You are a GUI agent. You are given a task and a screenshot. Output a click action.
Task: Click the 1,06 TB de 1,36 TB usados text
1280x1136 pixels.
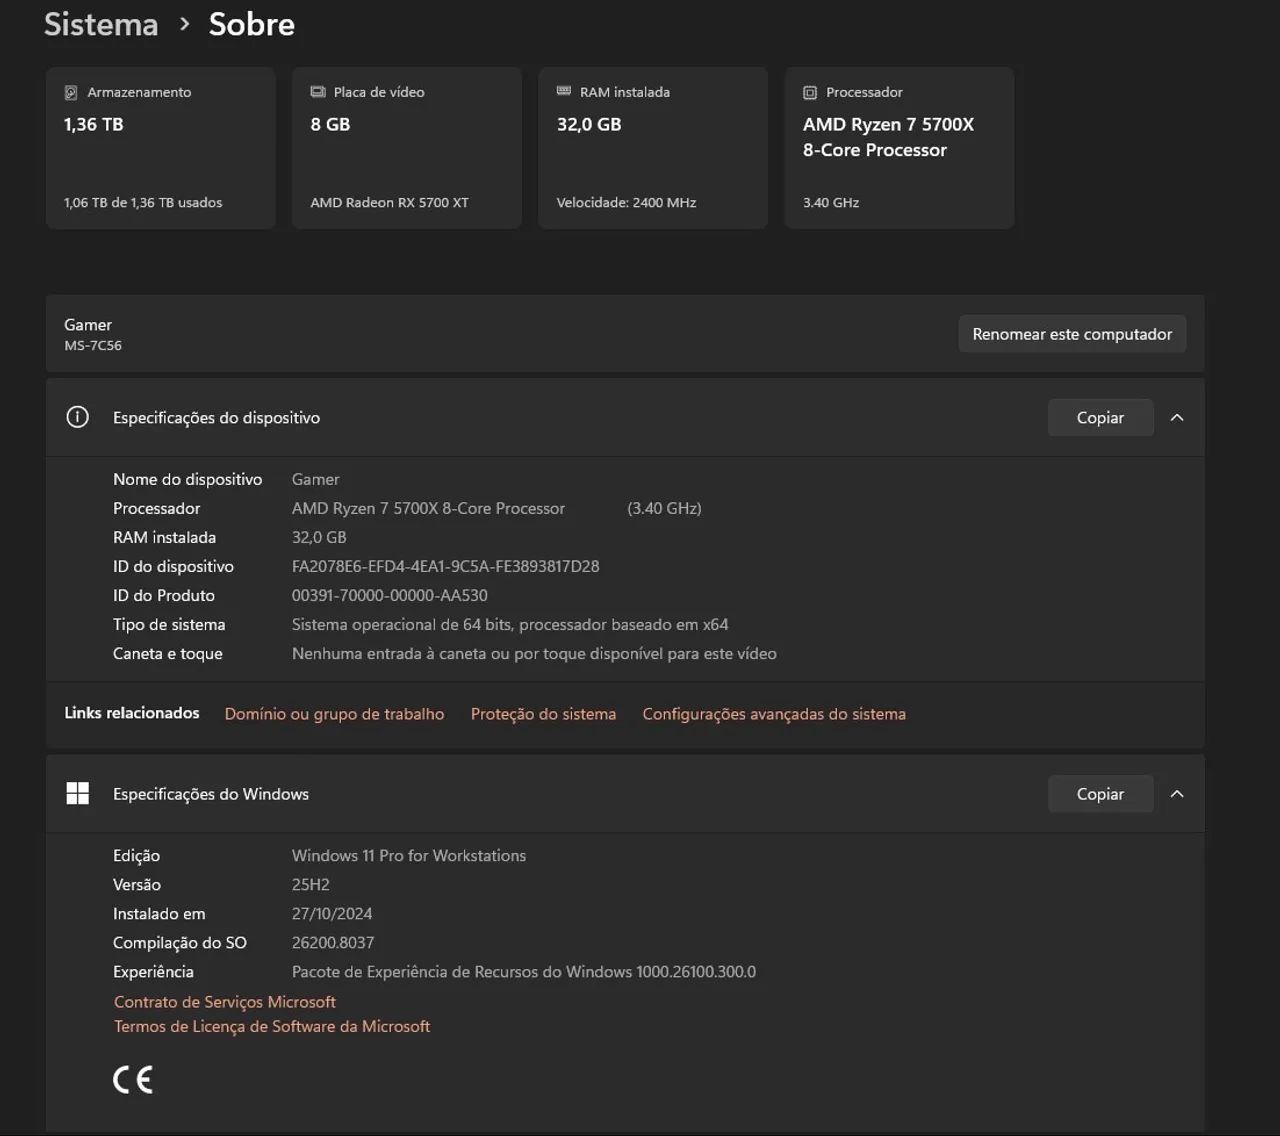(143, 202)
